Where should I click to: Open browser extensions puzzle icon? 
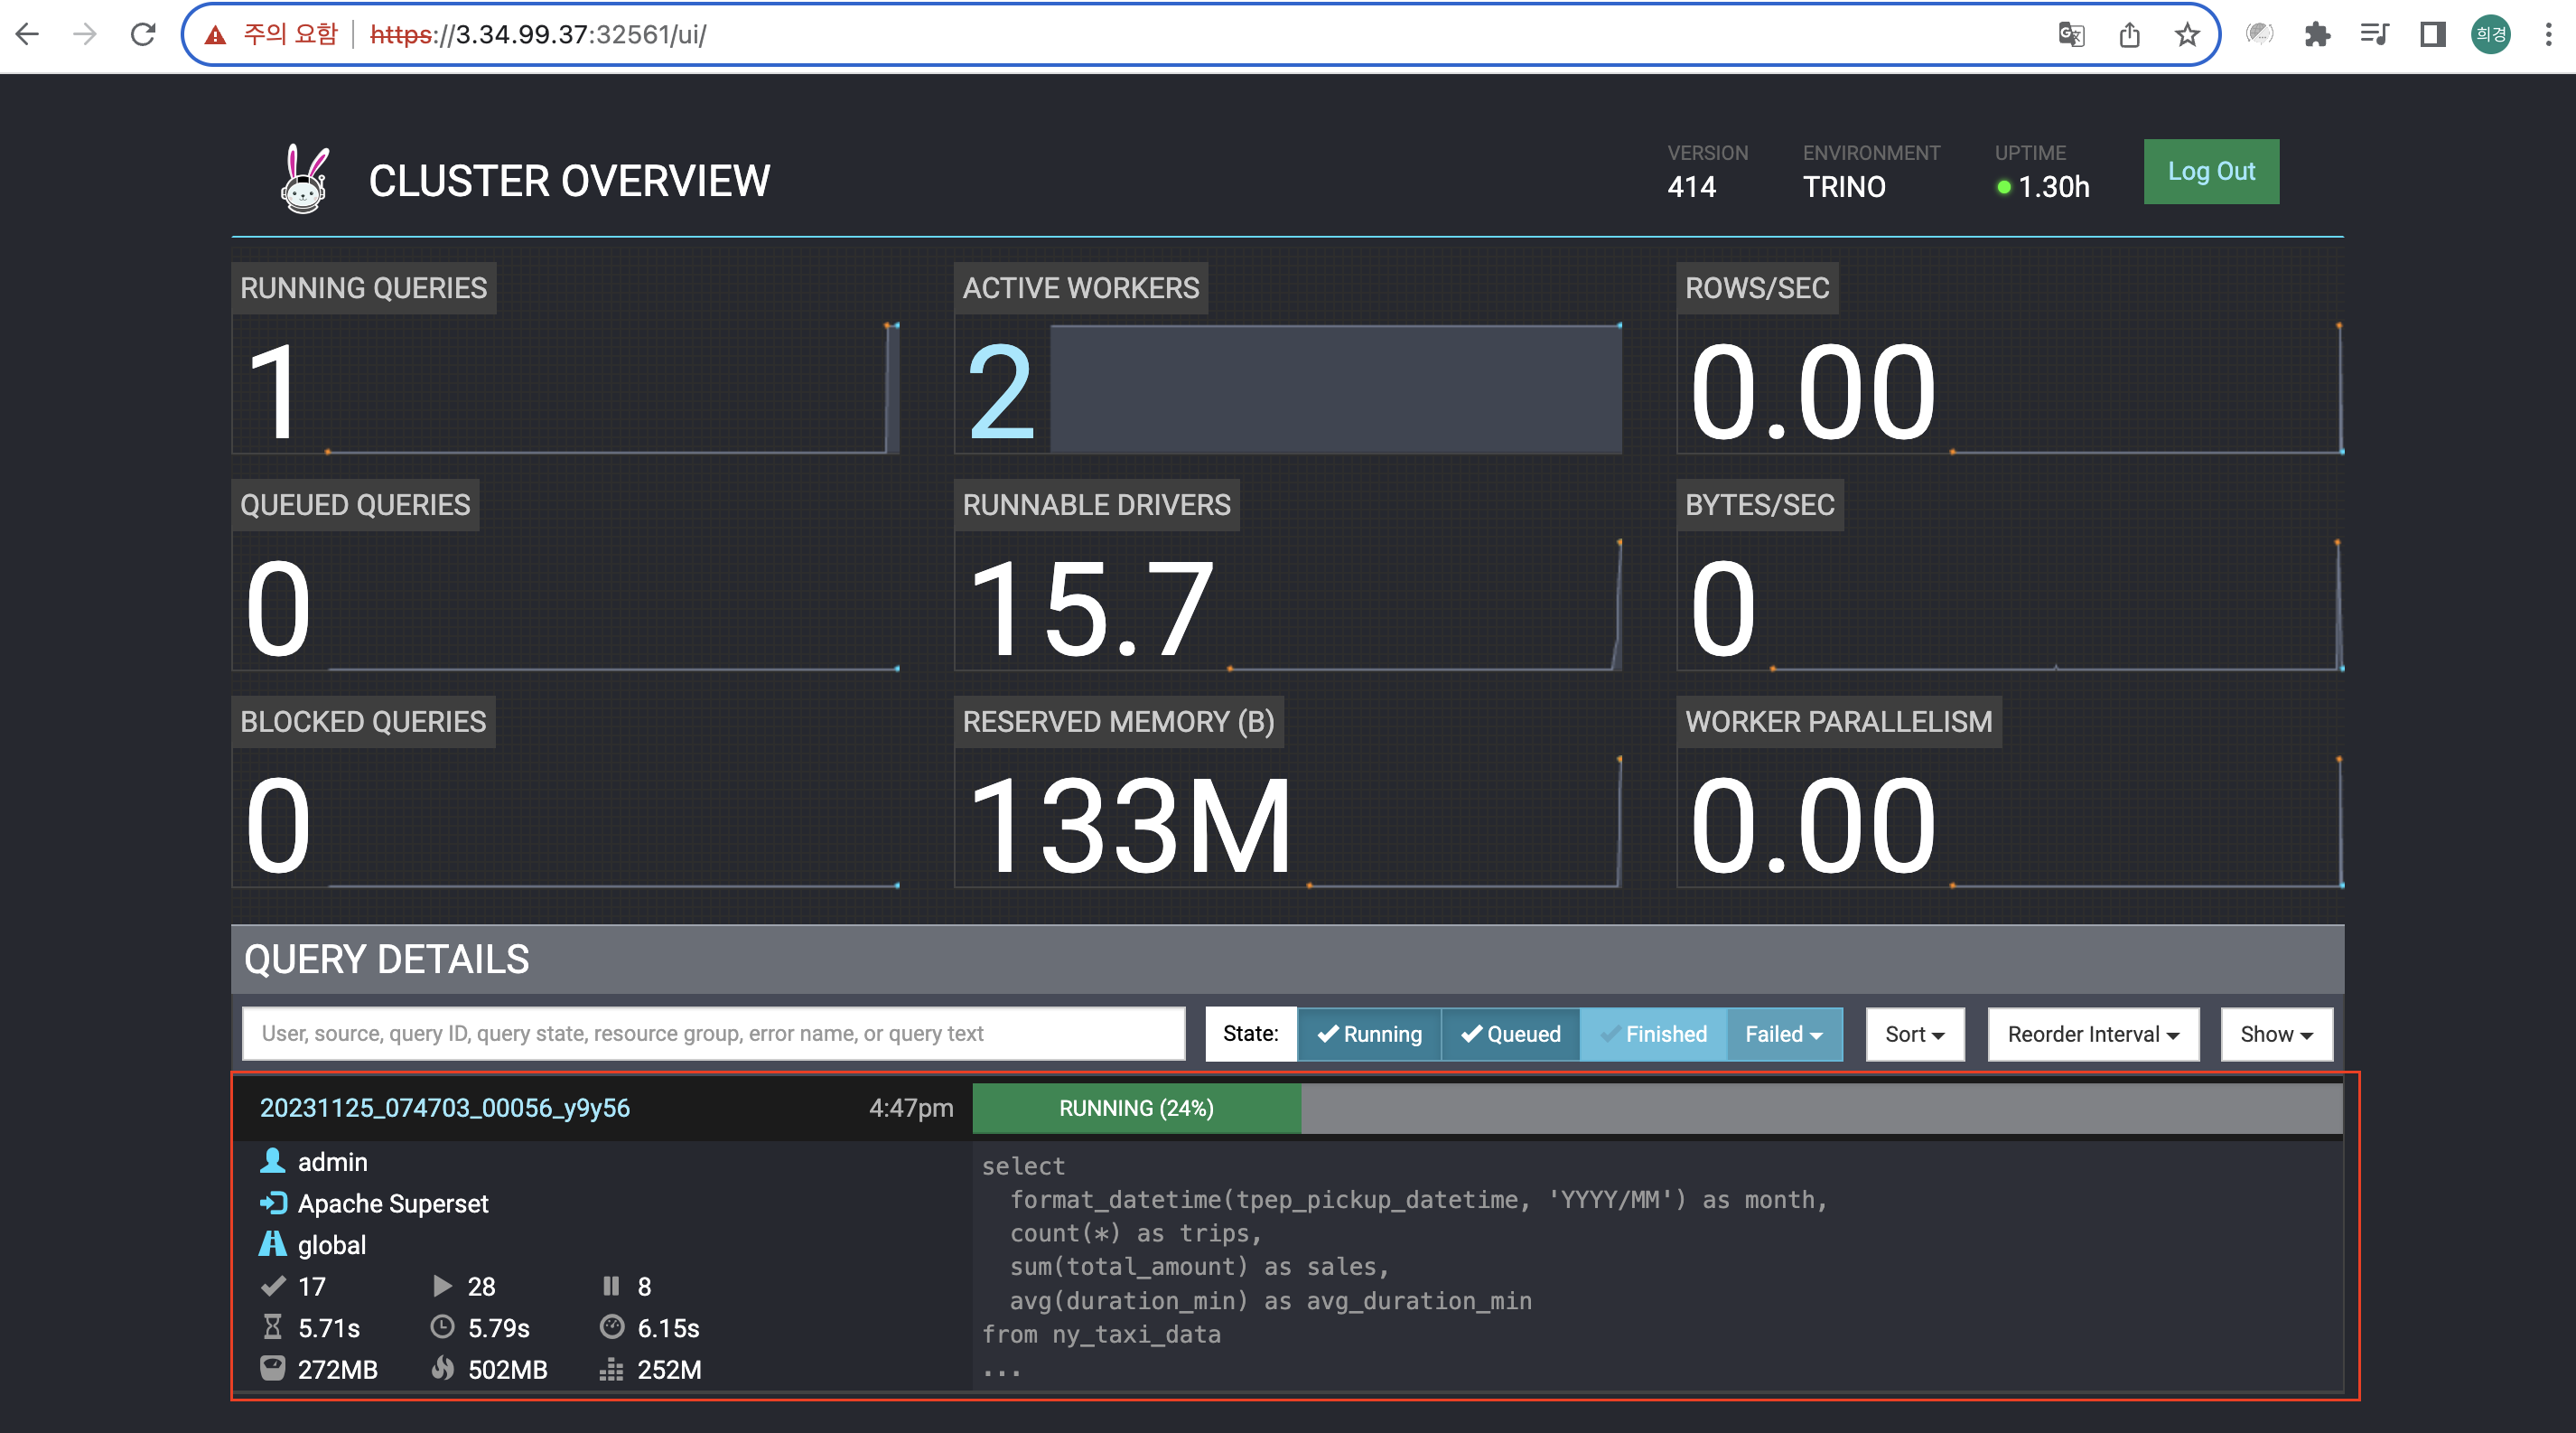click(2316, 35)
